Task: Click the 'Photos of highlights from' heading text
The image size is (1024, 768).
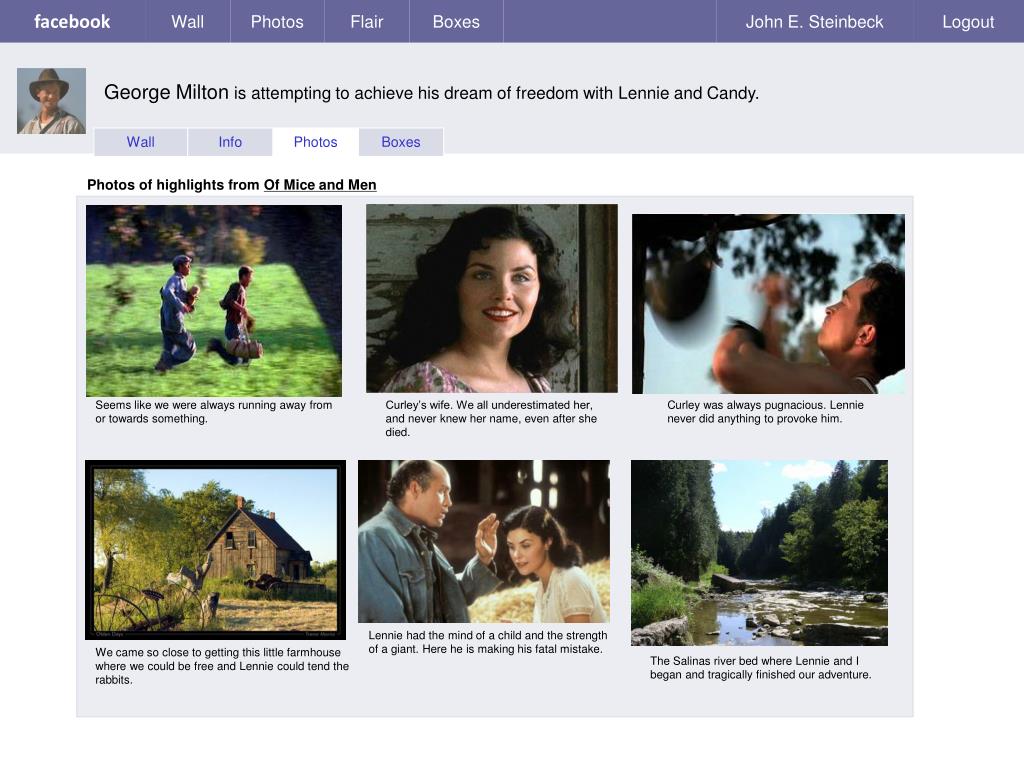Action: point(173,185)
